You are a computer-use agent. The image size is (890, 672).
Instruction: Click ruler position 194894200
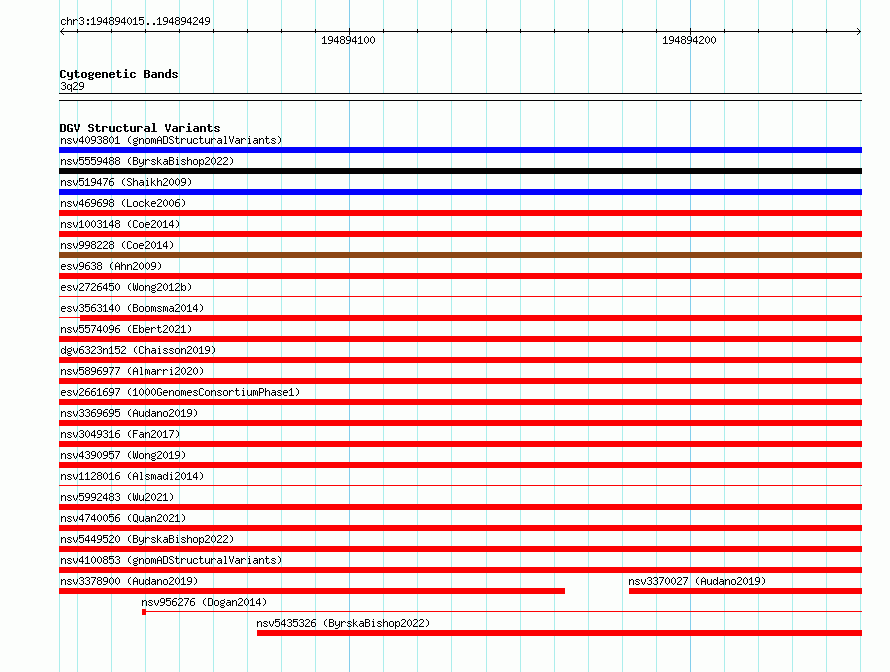[690, 40]
